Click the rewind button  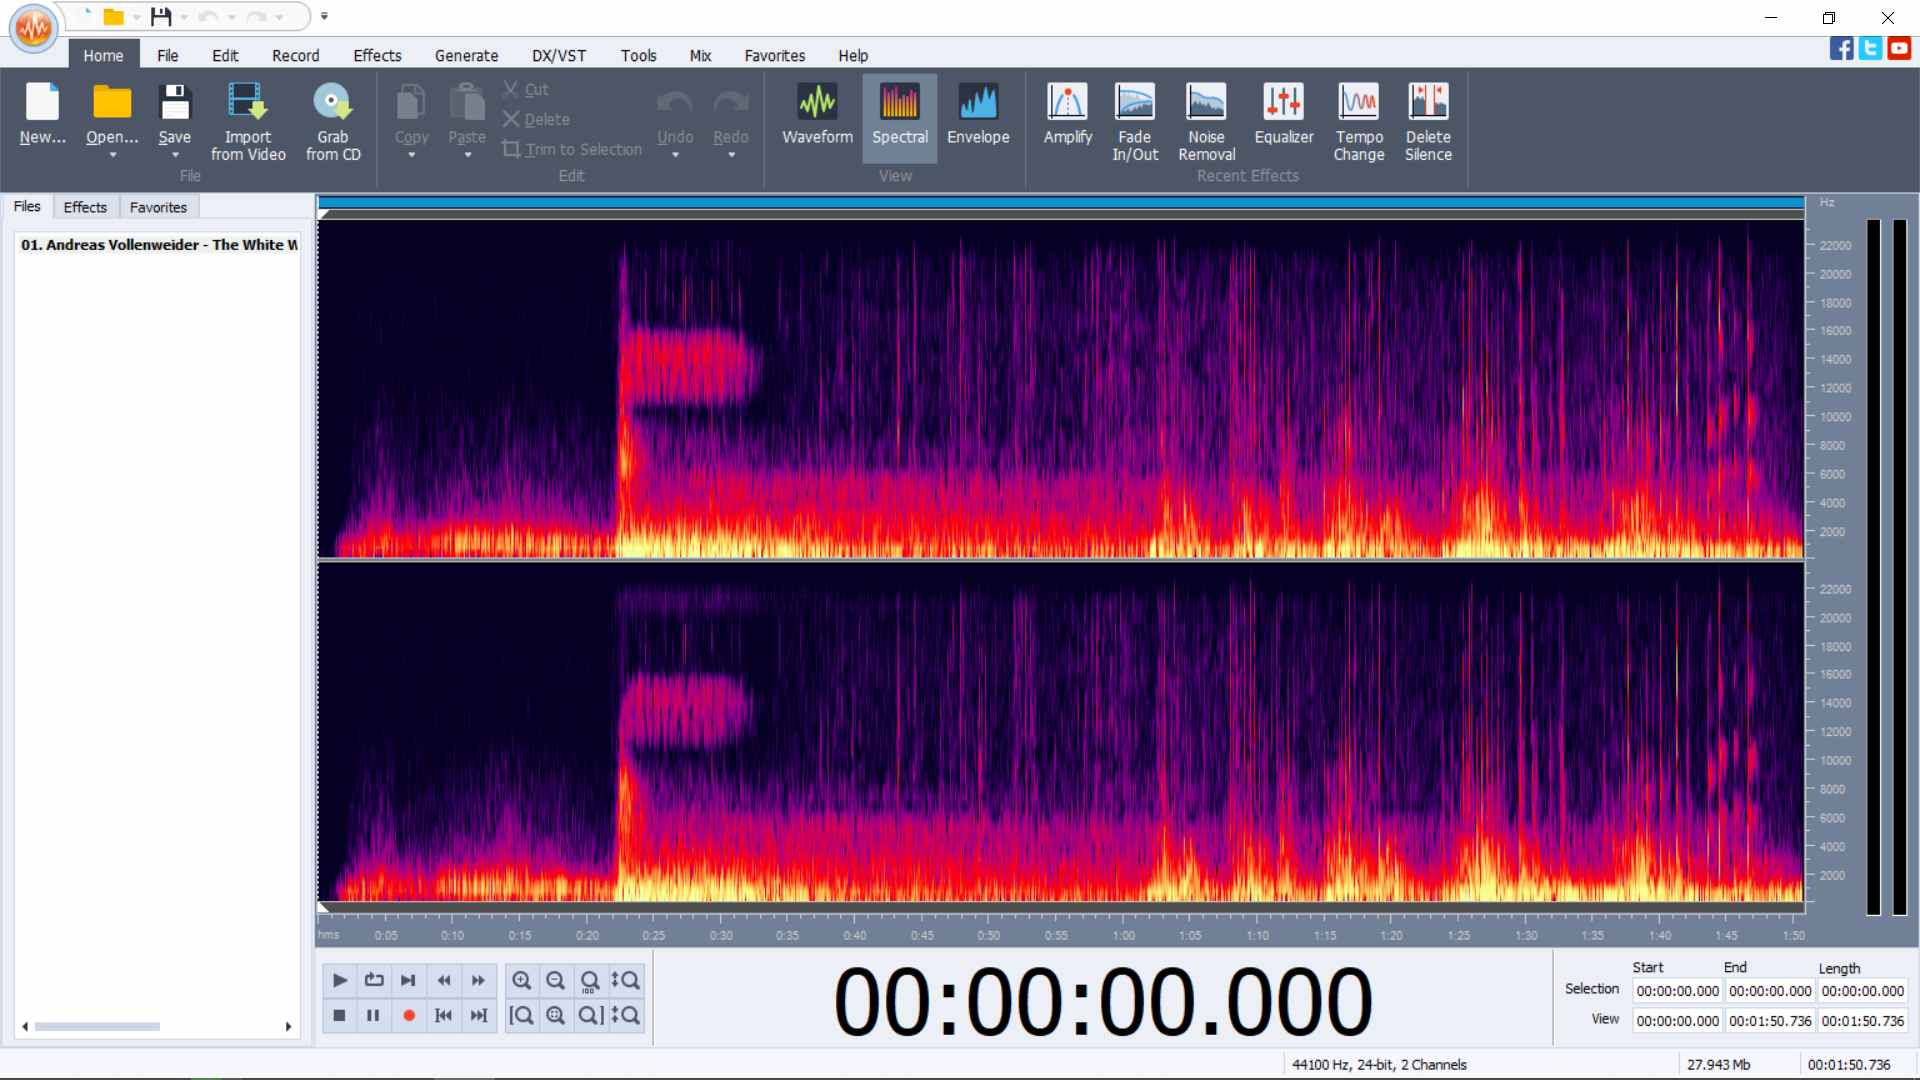pyautogui.click(x=444, y=980)
